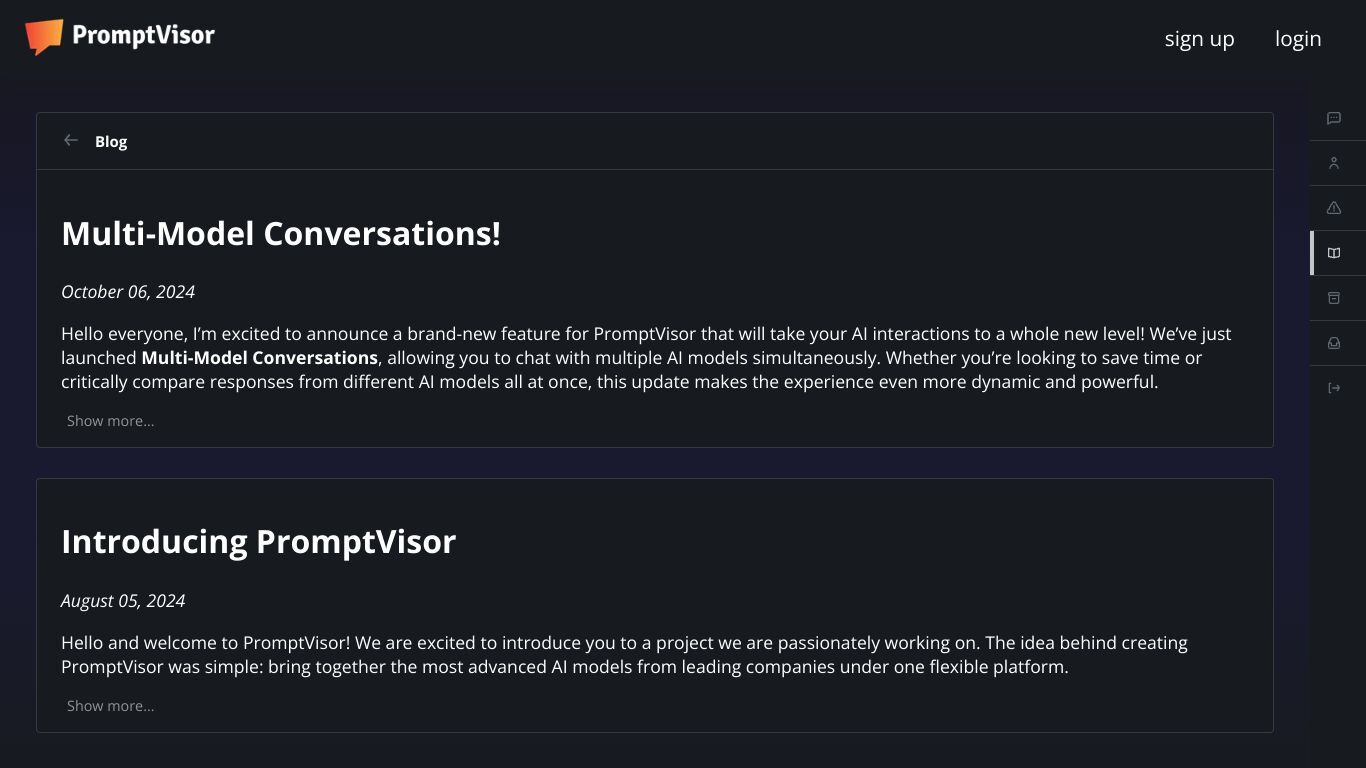The width and height of the screenshot is (1366, 768).
Task: Open the inbox tray icon in sidebar
Action: tap(1333, 343)
